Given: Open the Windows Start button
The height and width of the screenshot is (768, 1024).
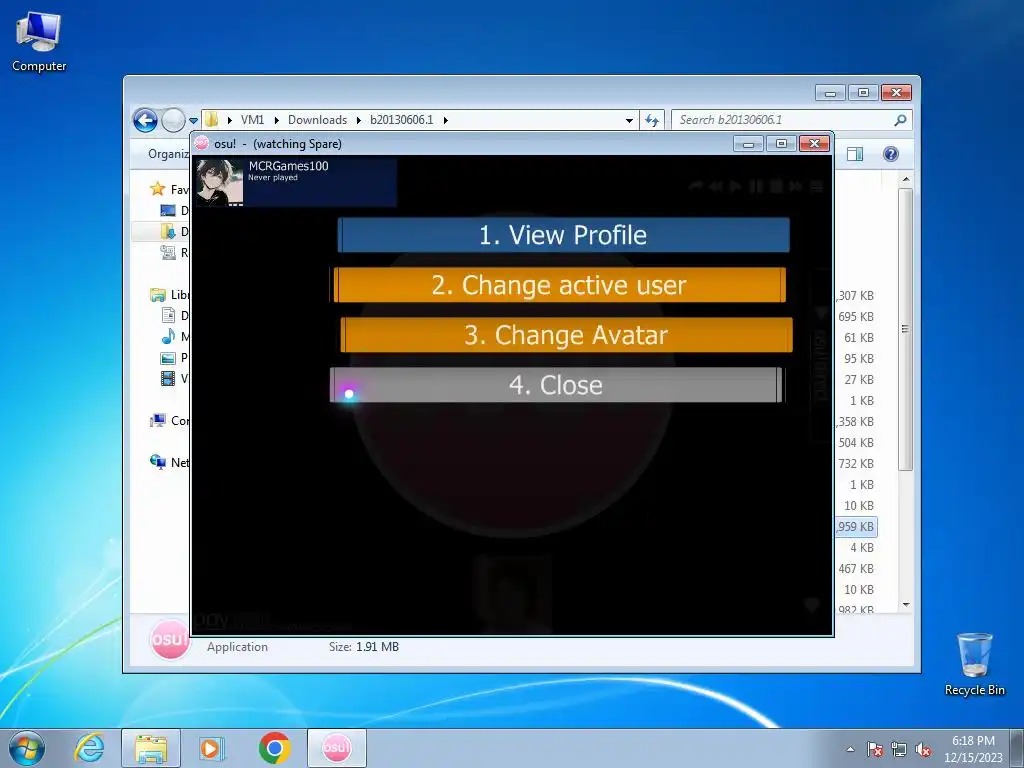Looking at the screenshot, I should pyautogui.click(x=27, y=748).
